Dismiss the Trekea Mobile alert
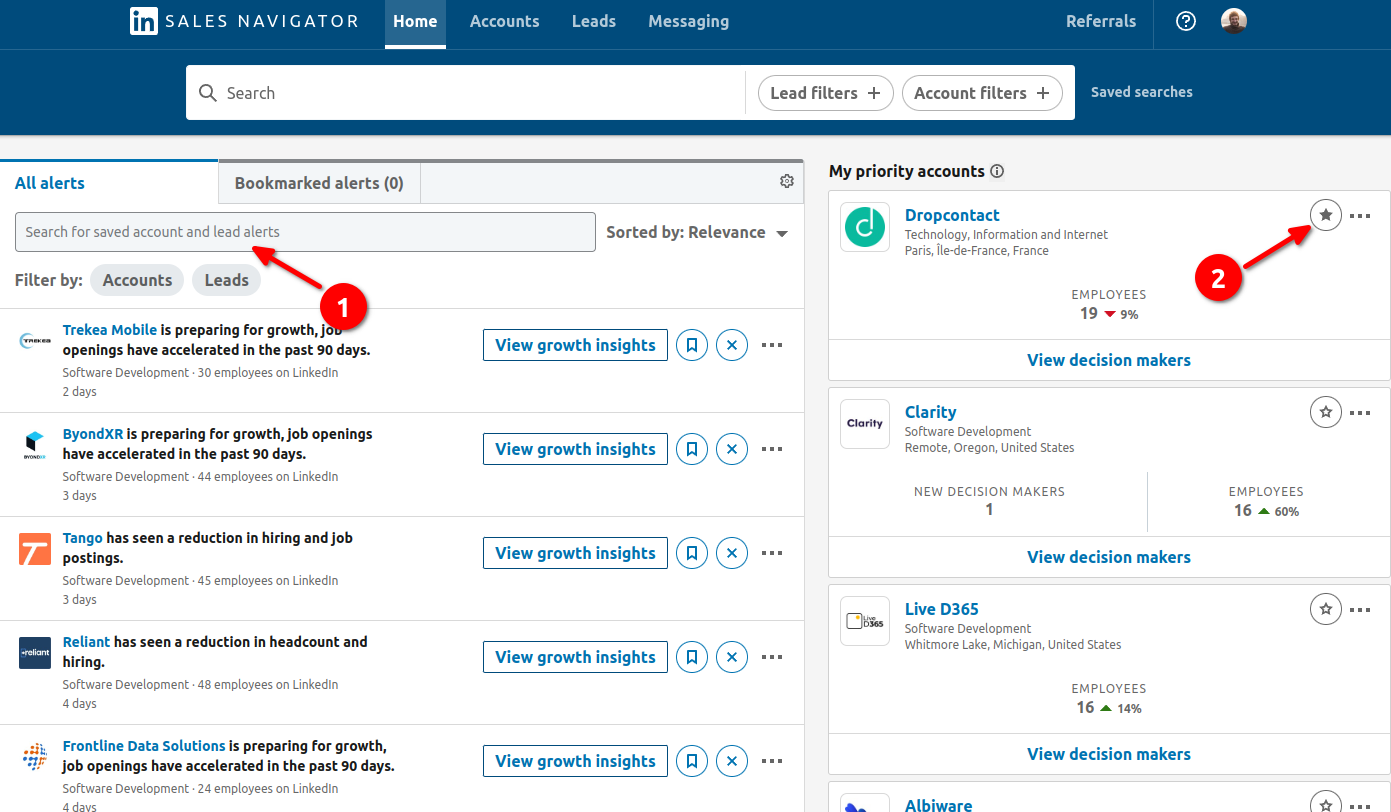Screen dimensions: 1391x812 click(x=732, y=345)
